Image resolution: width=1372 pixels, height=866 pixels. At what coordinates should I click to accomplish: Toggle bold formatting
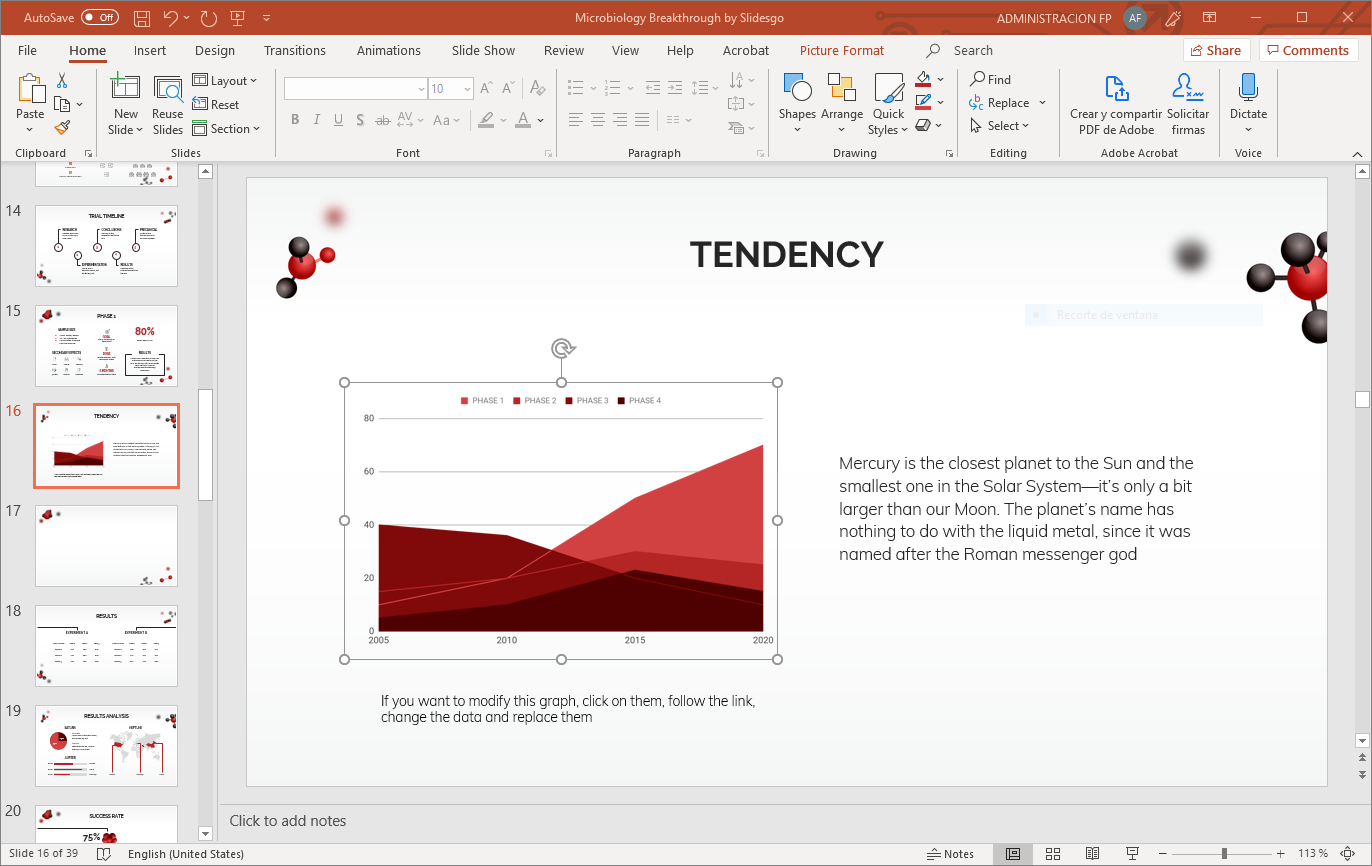[x=295, y=119]
